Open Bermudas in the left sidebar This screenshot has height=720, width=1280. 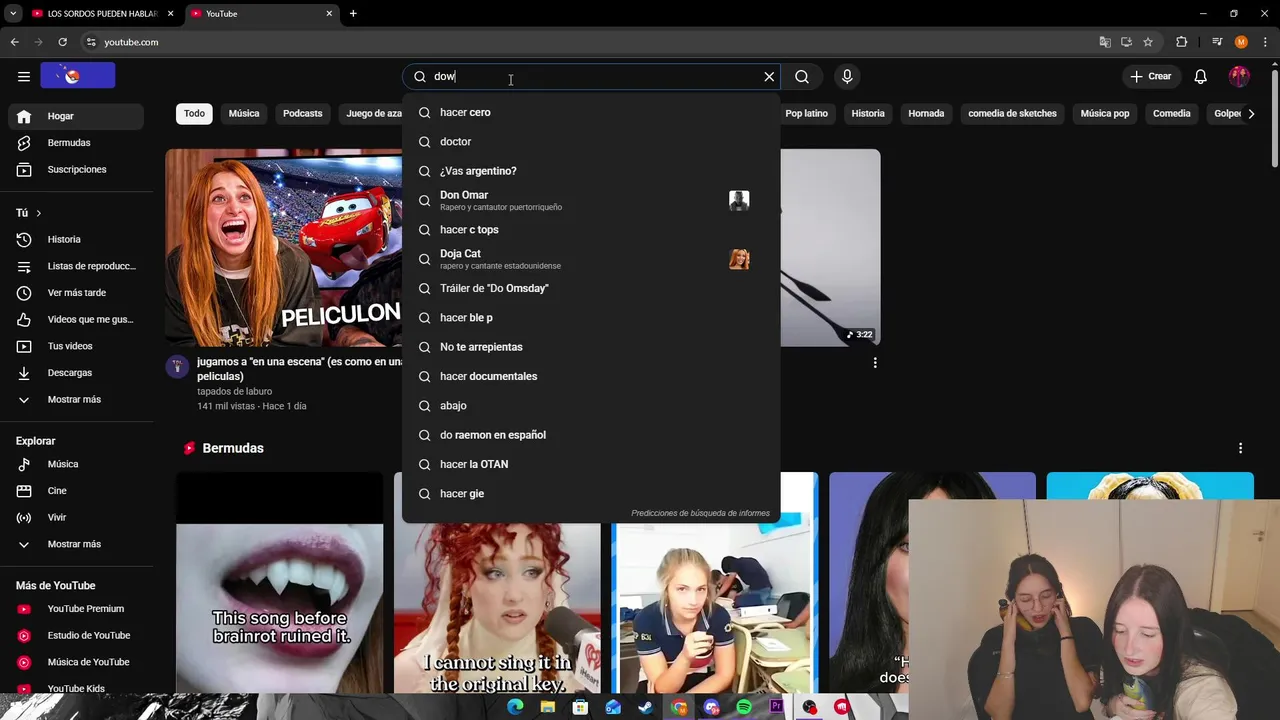pos(76,143)
